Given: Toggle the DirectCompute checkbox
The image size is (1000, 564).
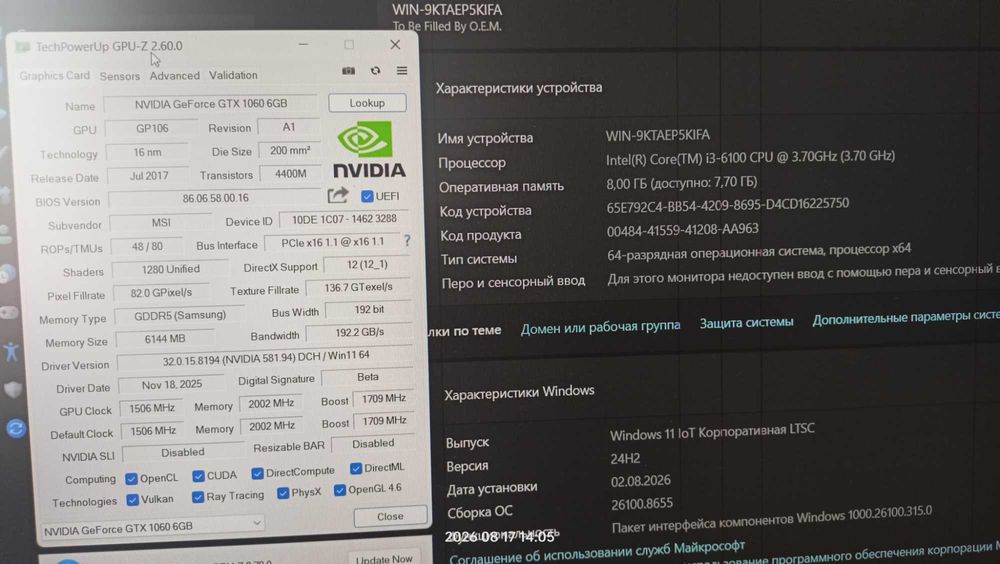Looking at the screenshot, I should (x=257, y=473).
